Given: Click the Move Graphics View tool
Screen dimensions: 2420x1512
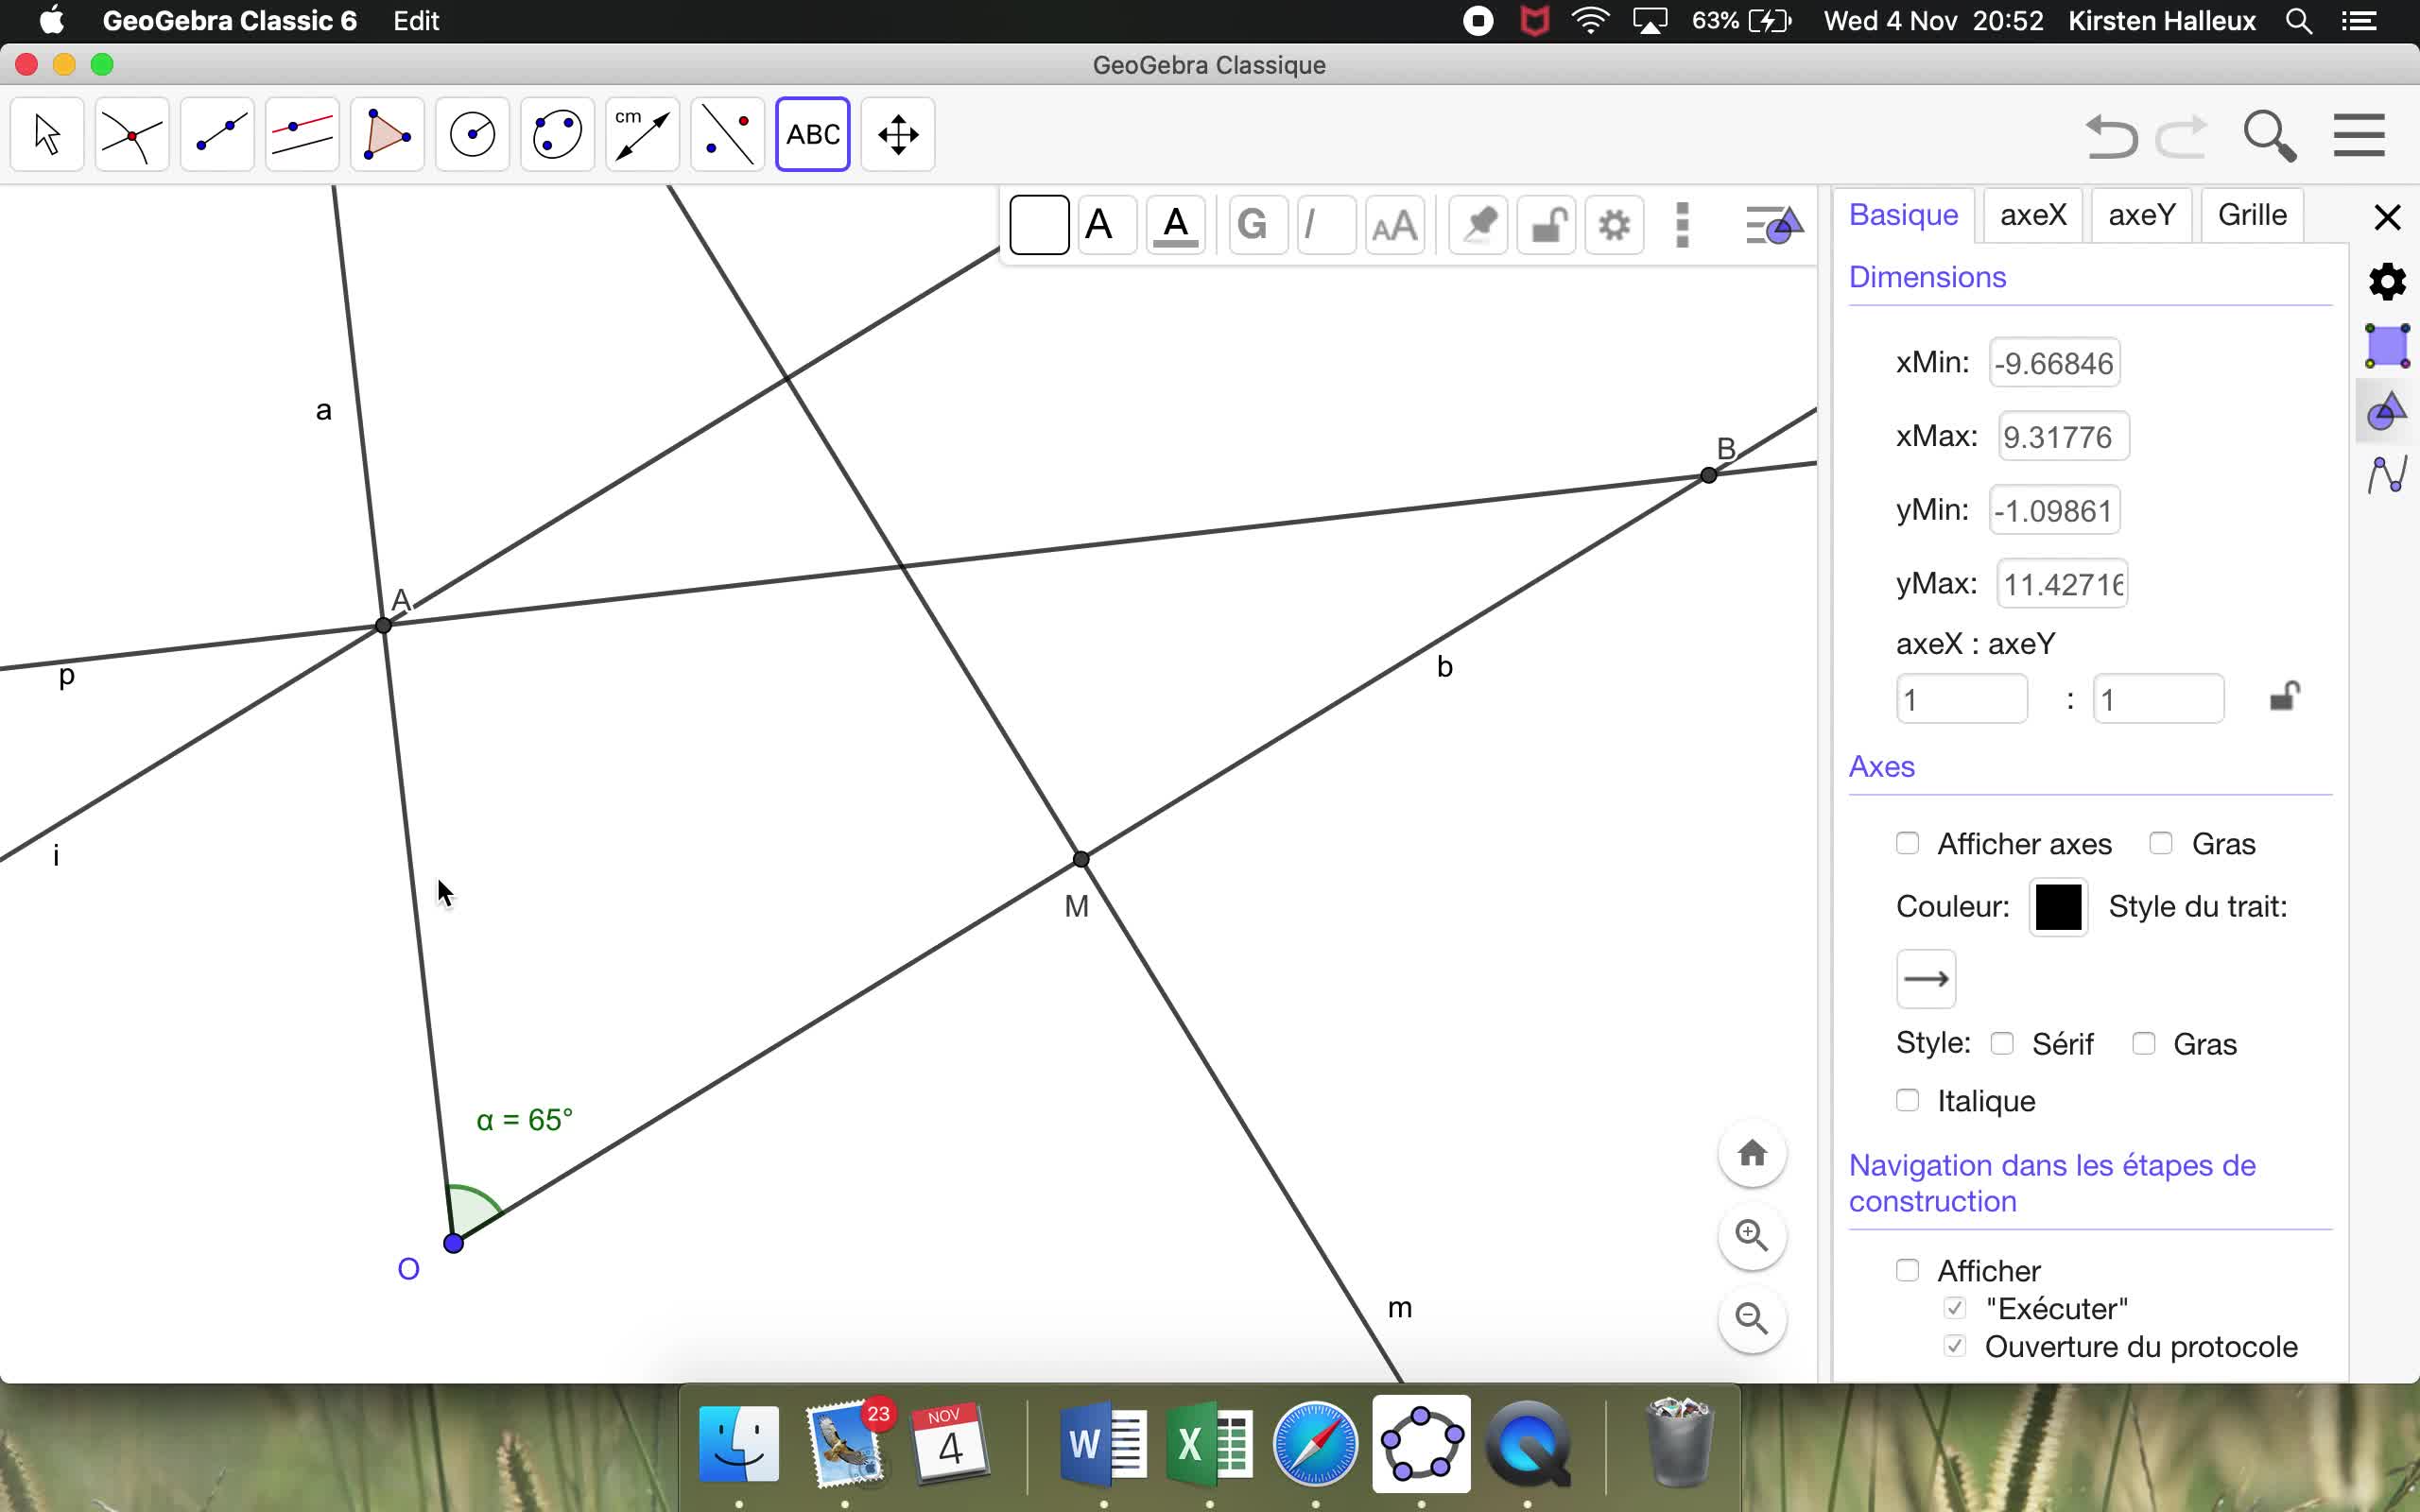Looking at the screenshot, I should click(897, 134).
